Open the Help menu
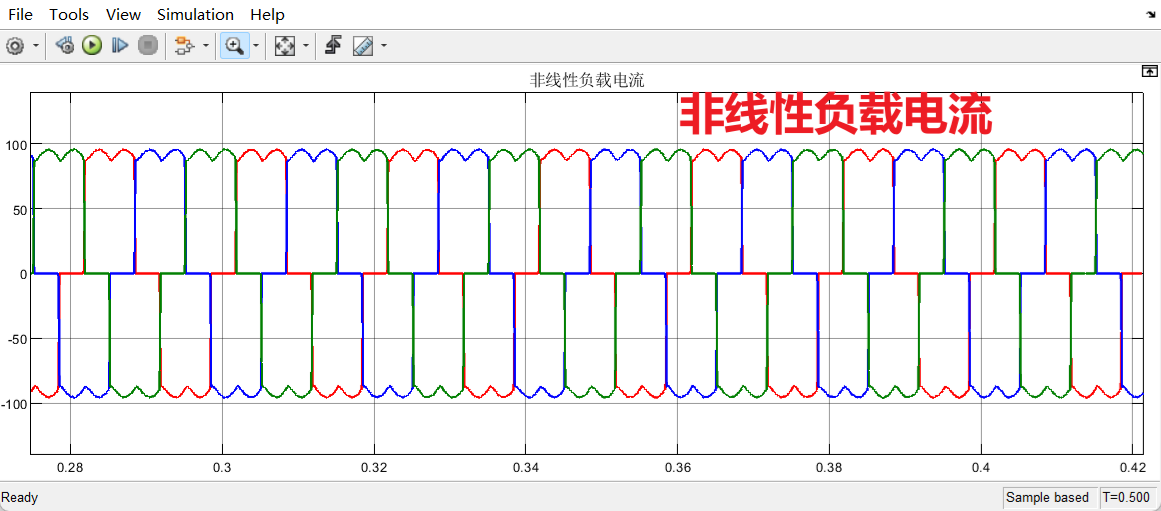Screen dimensions: 1161x511 click(267, 15)
